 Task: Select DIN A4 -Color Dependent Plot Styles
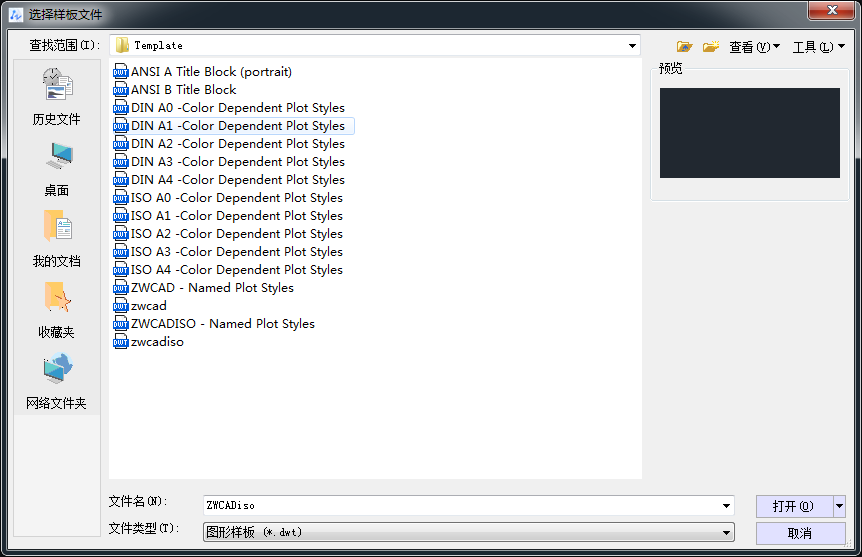tap(238, 180)
